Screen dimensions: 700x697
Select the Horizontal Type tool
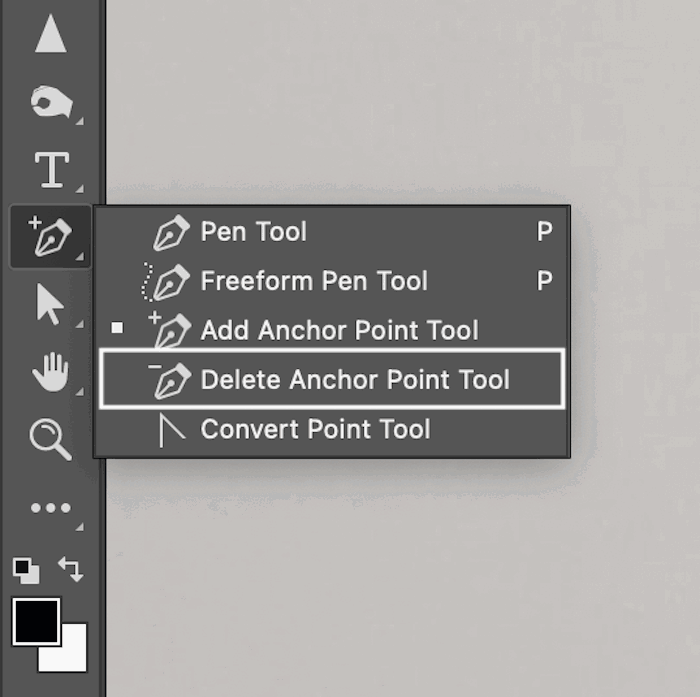tap(52, 170)
